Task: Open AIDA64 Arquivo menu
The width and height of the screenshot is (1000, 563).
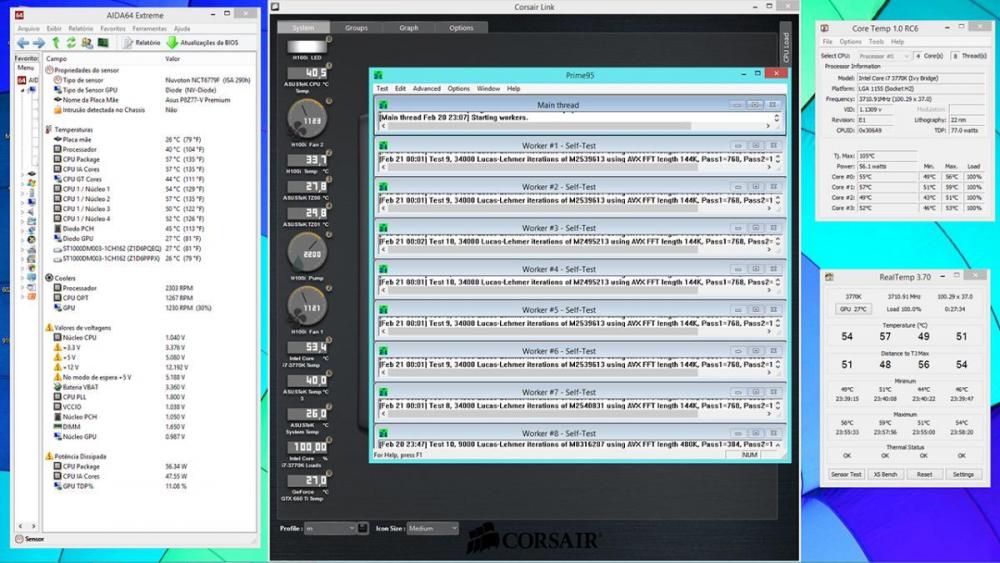Action: (x=28, y=29)
